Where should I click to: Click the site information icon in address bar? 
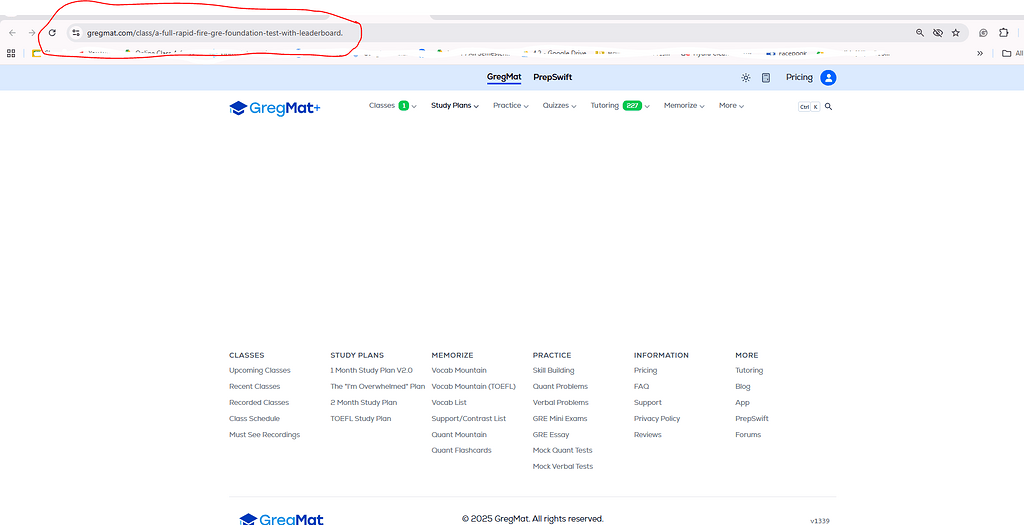(x=75, y=33)
